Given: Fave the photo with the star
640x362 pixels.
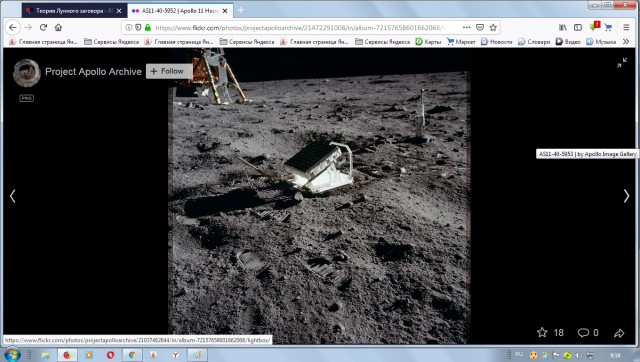Looking at the screenshot, I should pos(542,333).
